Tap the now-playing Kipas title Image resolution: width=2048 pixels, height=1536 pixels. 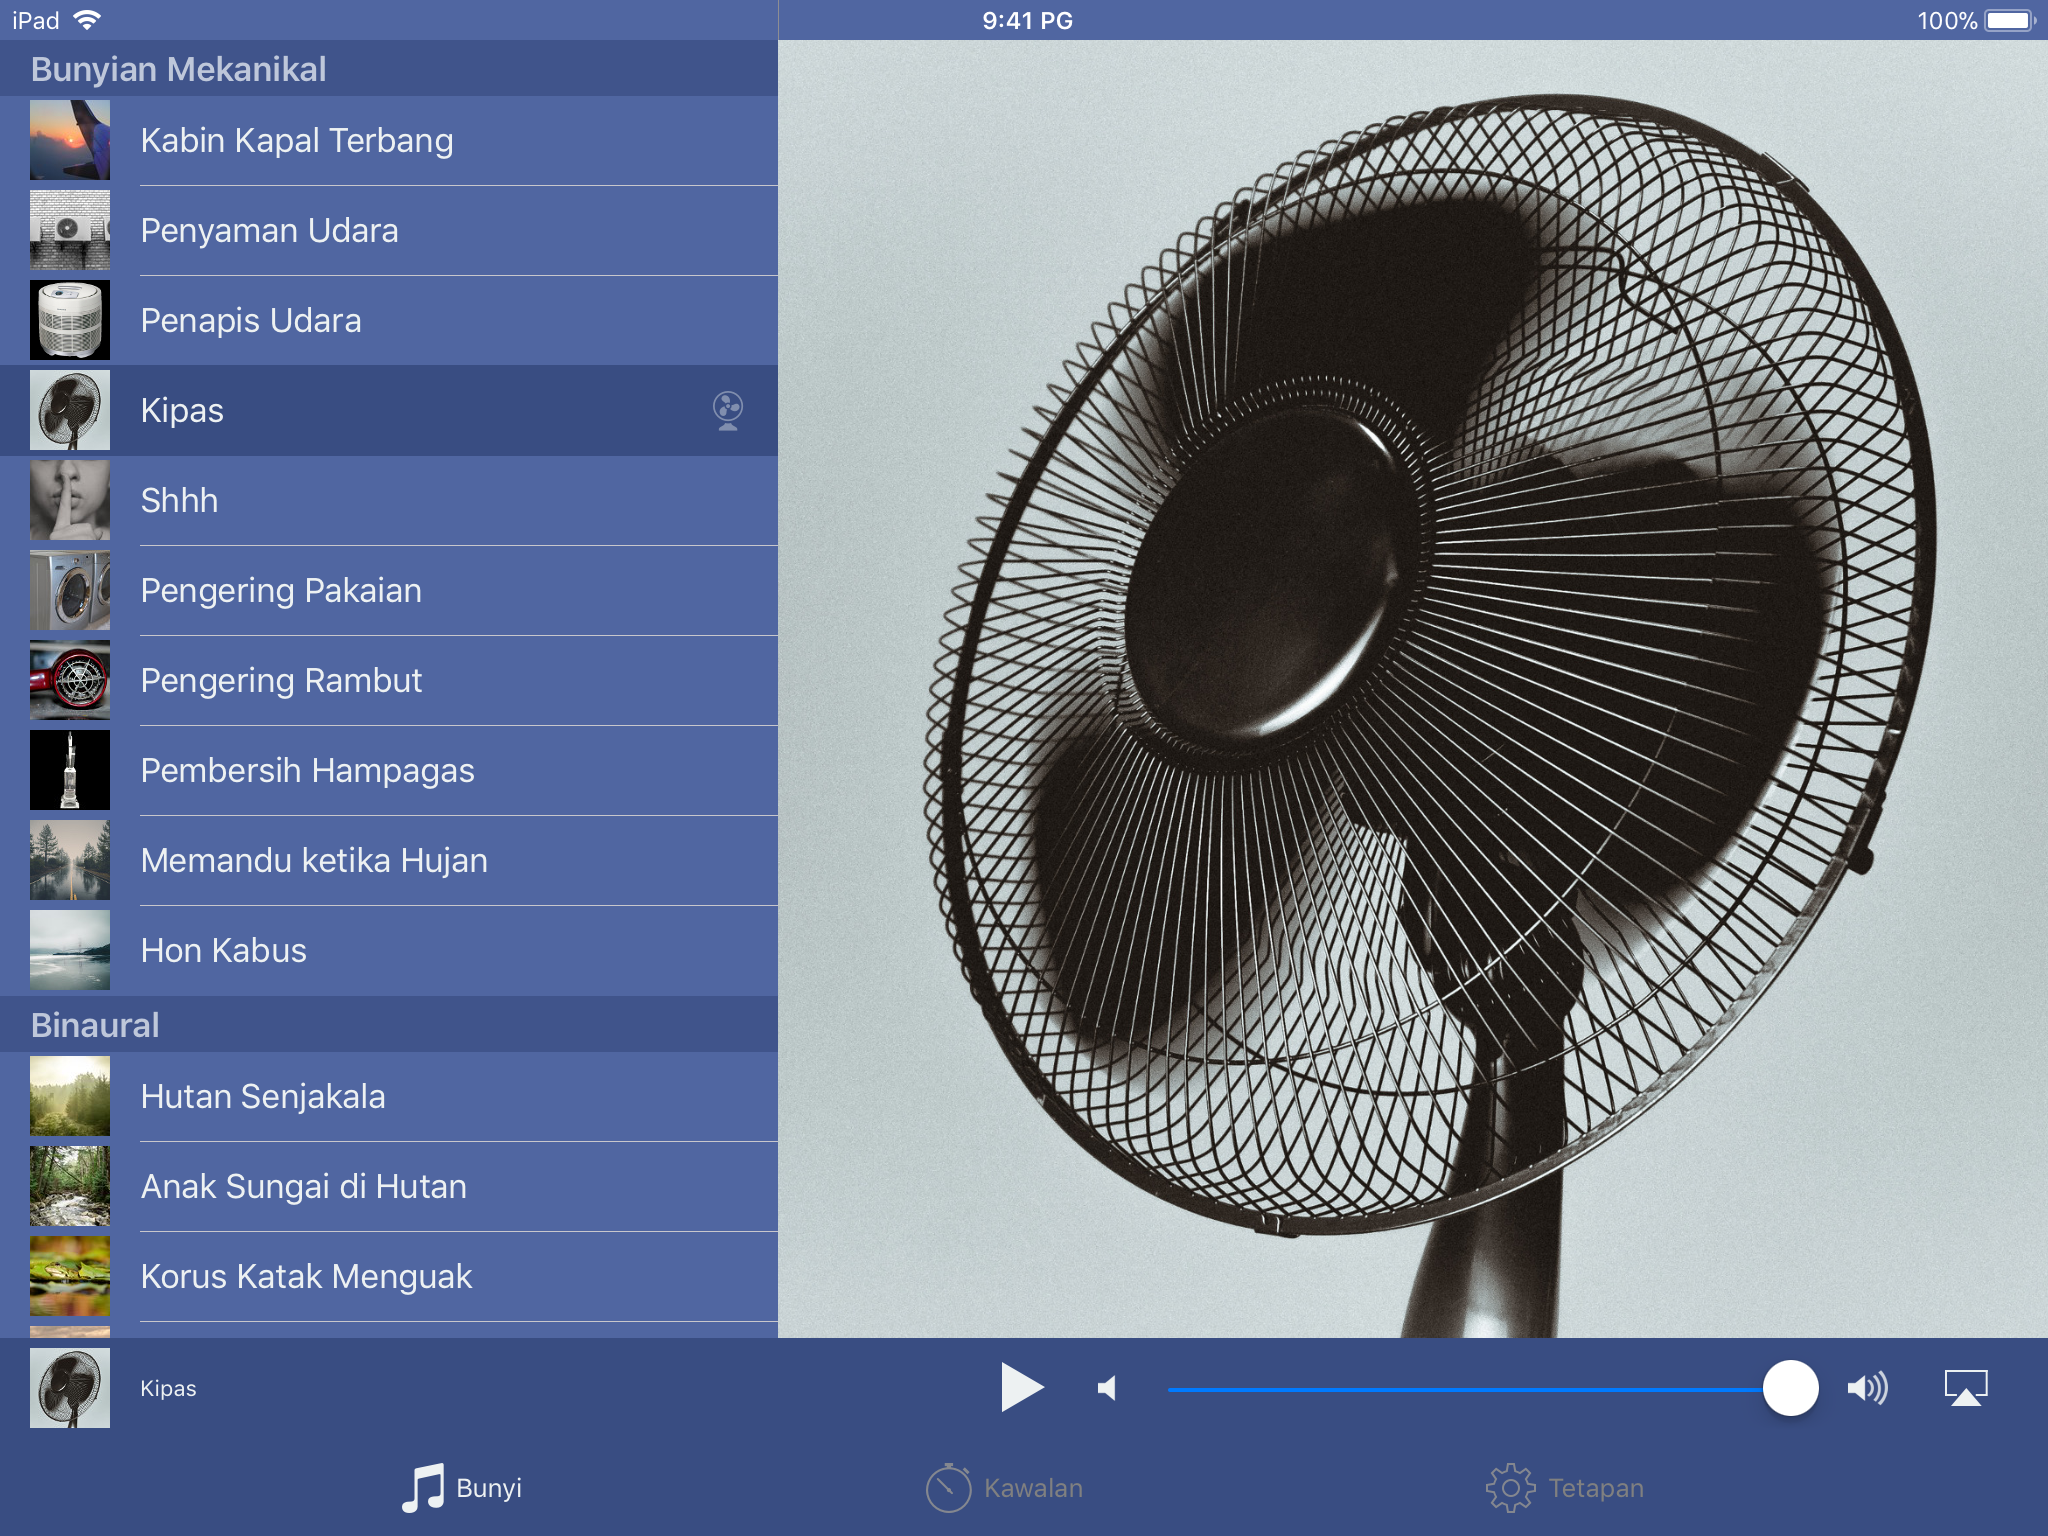[x=168, y=1388]
